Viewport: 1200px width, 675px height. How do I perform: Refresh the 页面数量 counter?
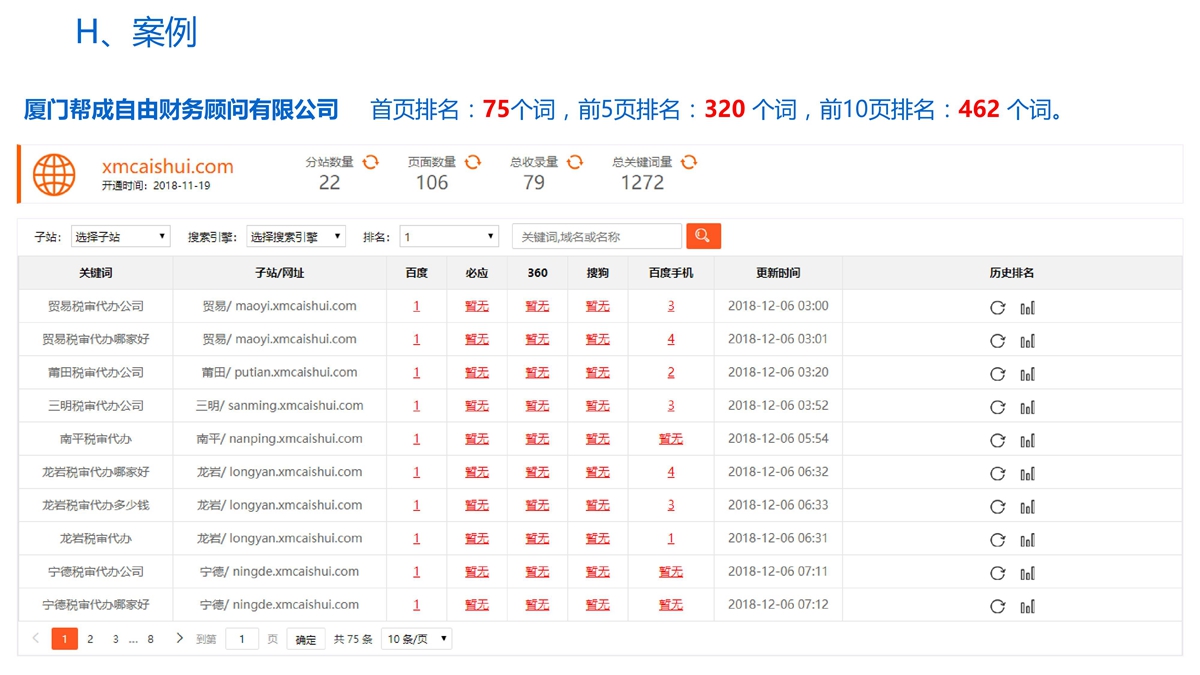coord(473,162)
